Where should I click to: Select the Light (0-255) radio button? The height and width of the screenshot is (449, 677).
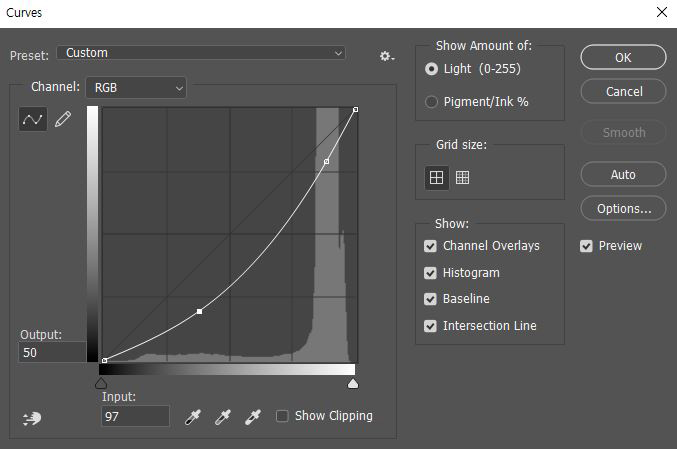(x=431, y=69)
